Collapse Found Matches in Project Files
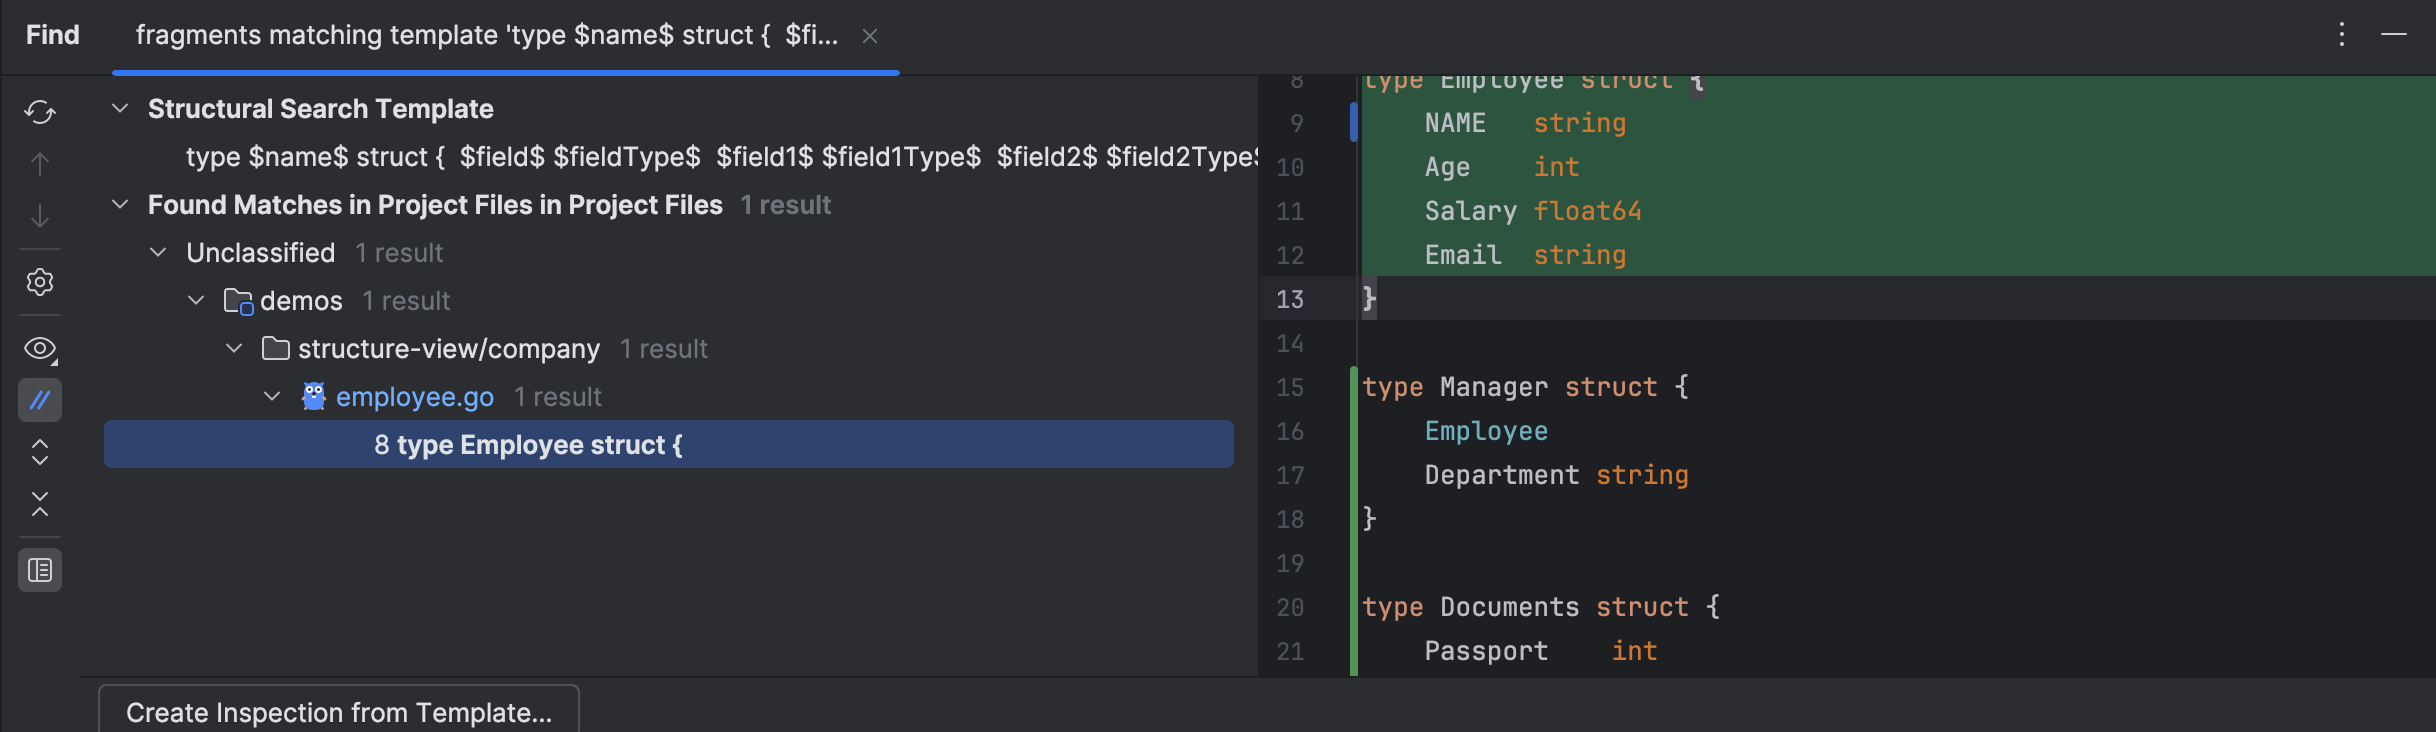2436x732 pixels. 120,204
